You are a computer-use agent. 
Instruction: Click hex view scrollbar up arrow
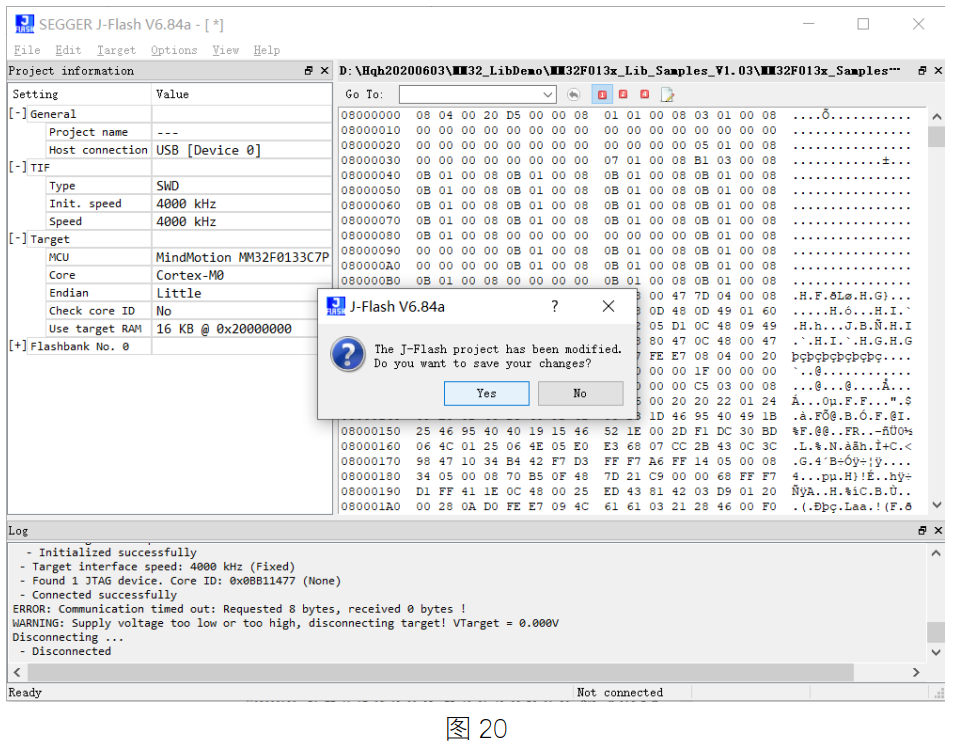936,116
